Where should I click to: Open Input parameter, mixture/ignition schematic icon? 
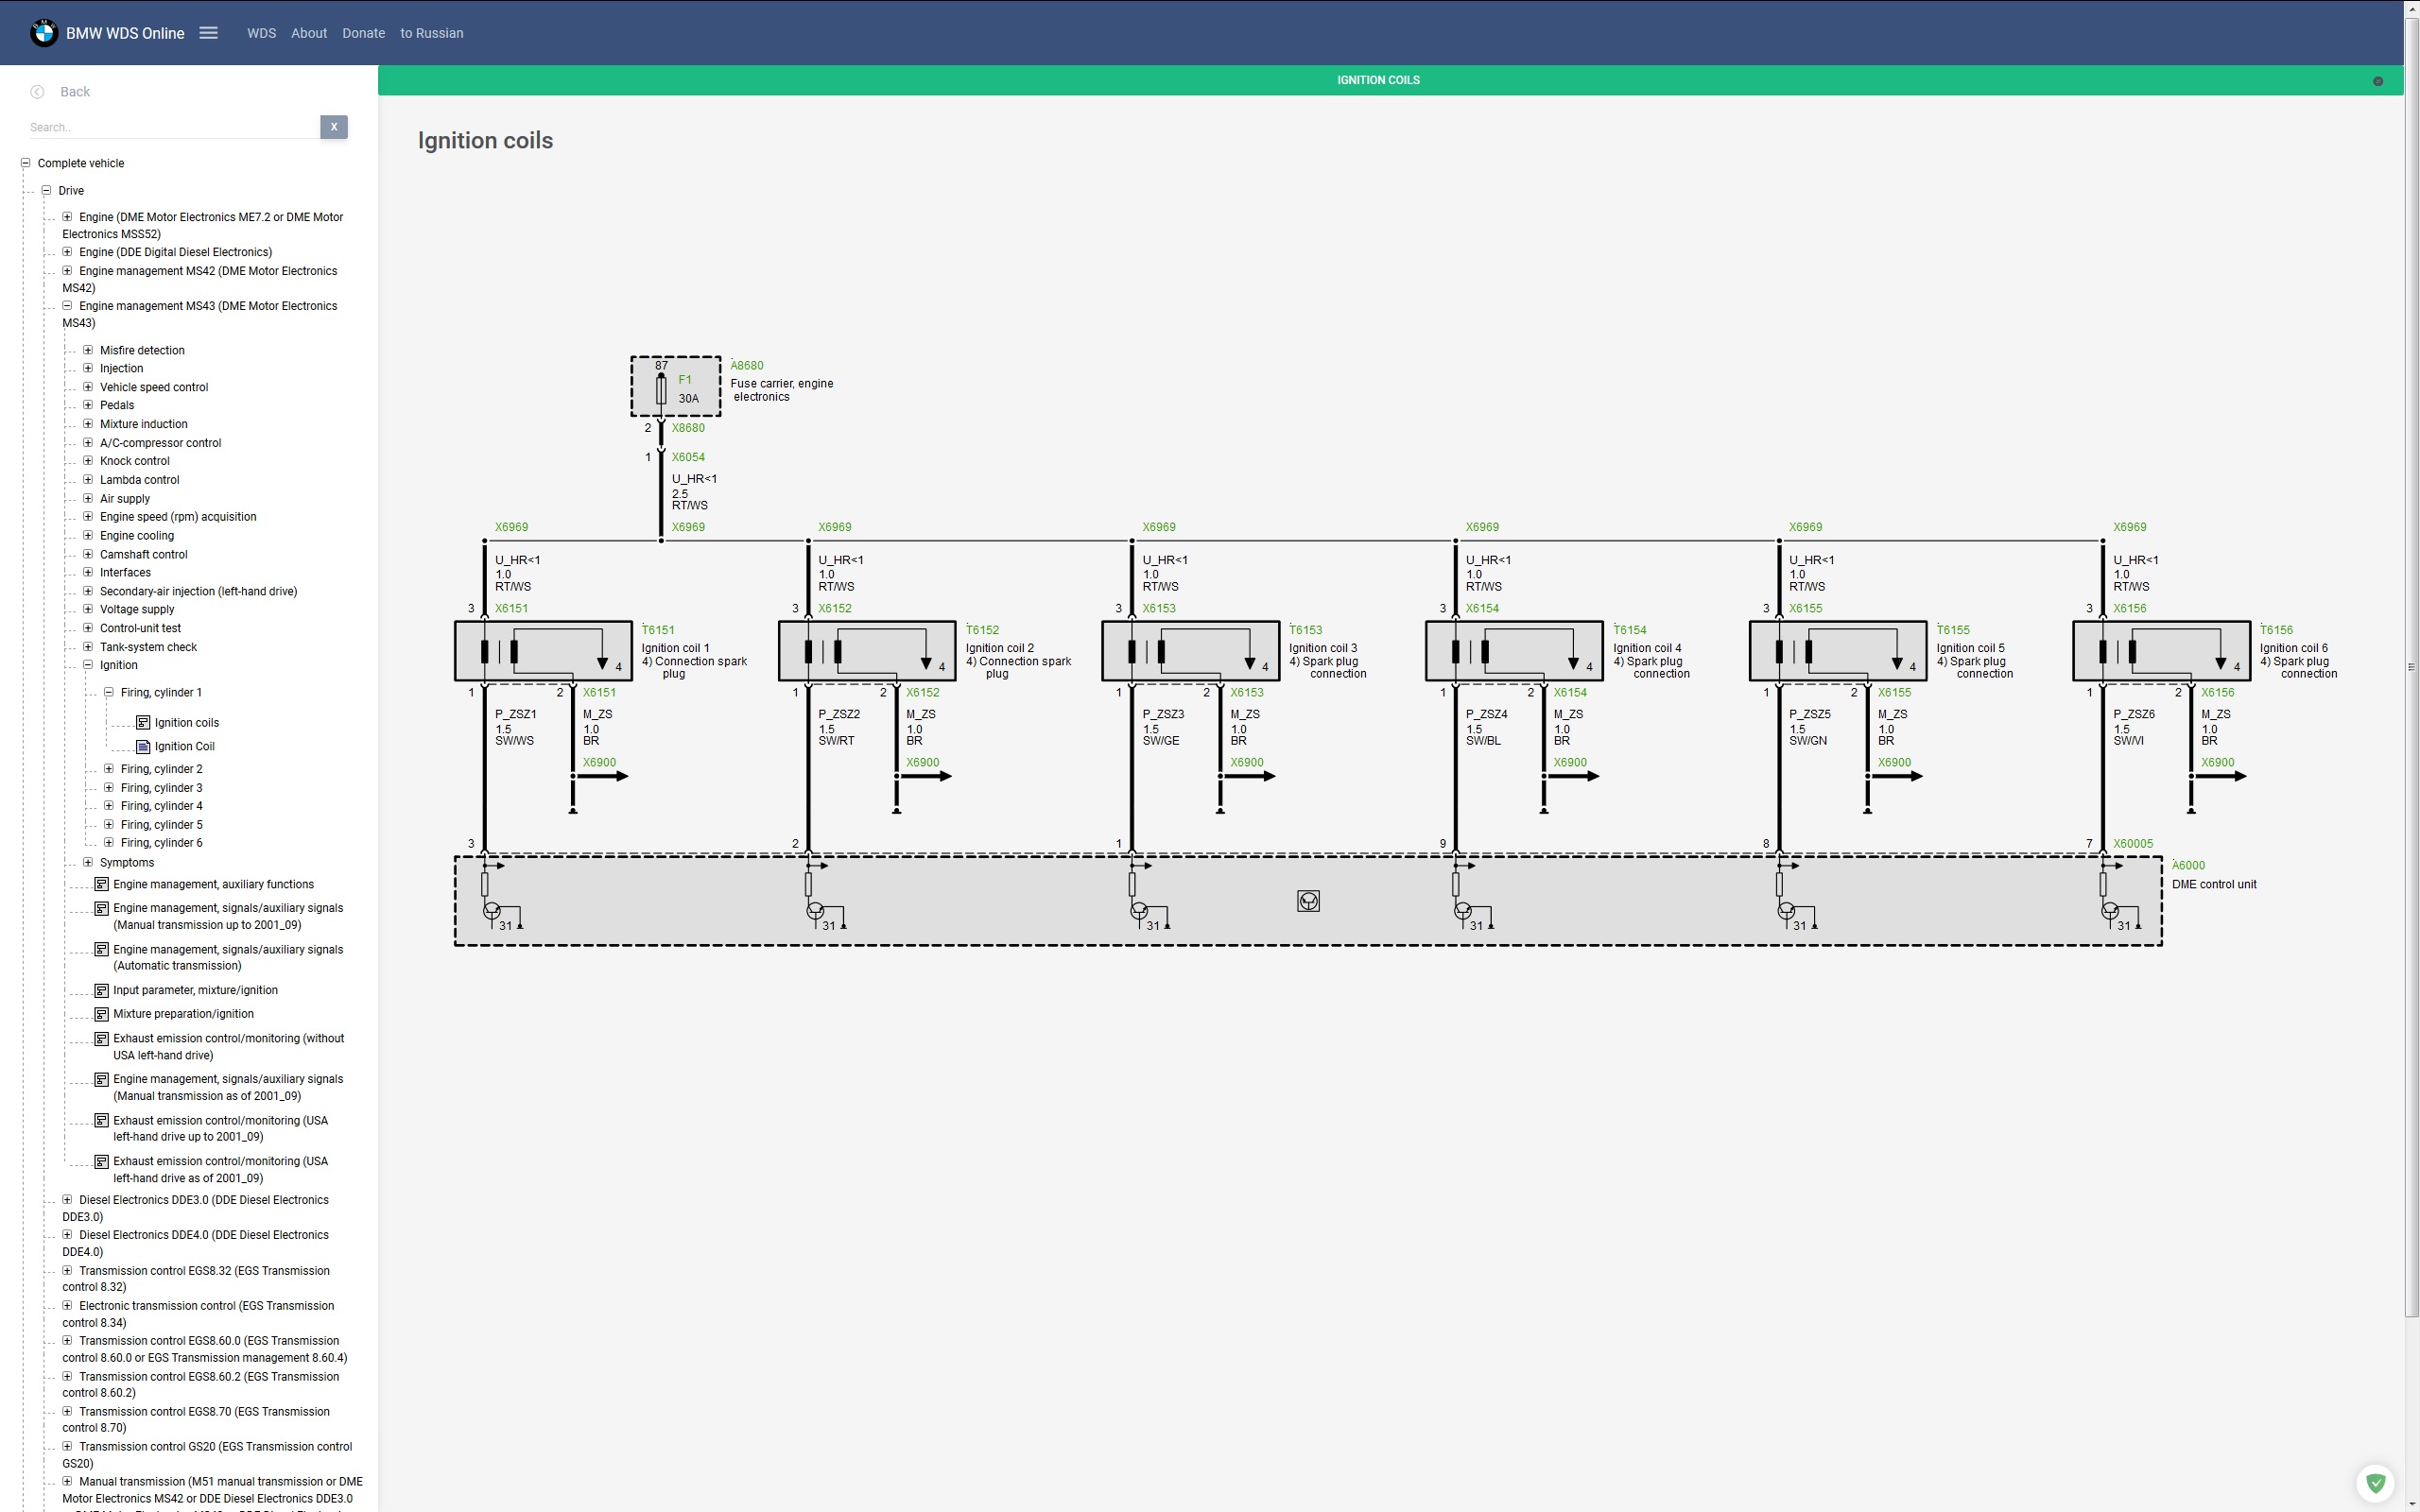point(101,991)
